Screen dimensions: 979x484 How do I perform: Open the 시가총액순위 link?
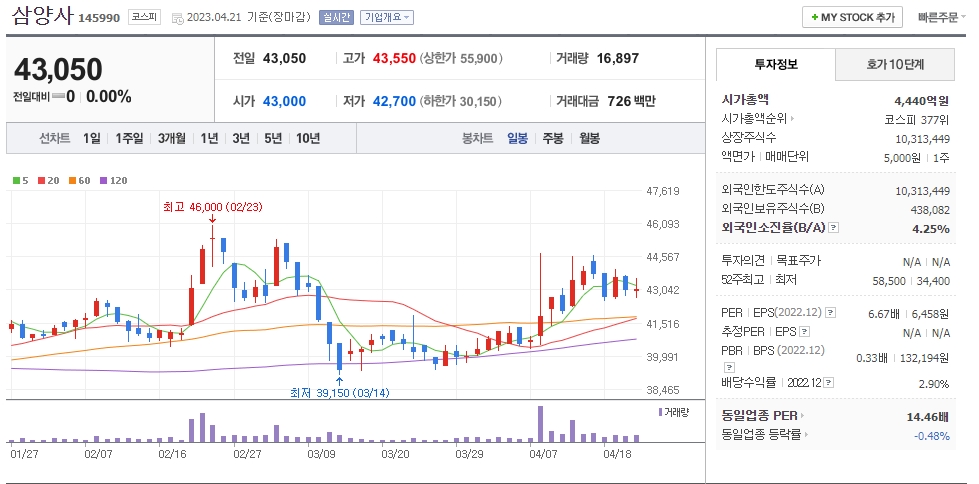tap(758, 119)
